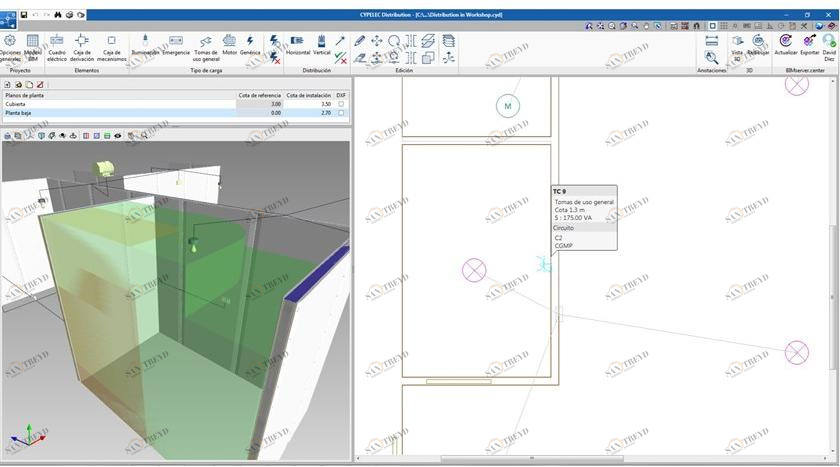Viewport: 840px width, 467px height.
Task: Insert a Cuadro eléctrico element
Action: [x=57, y=46]
